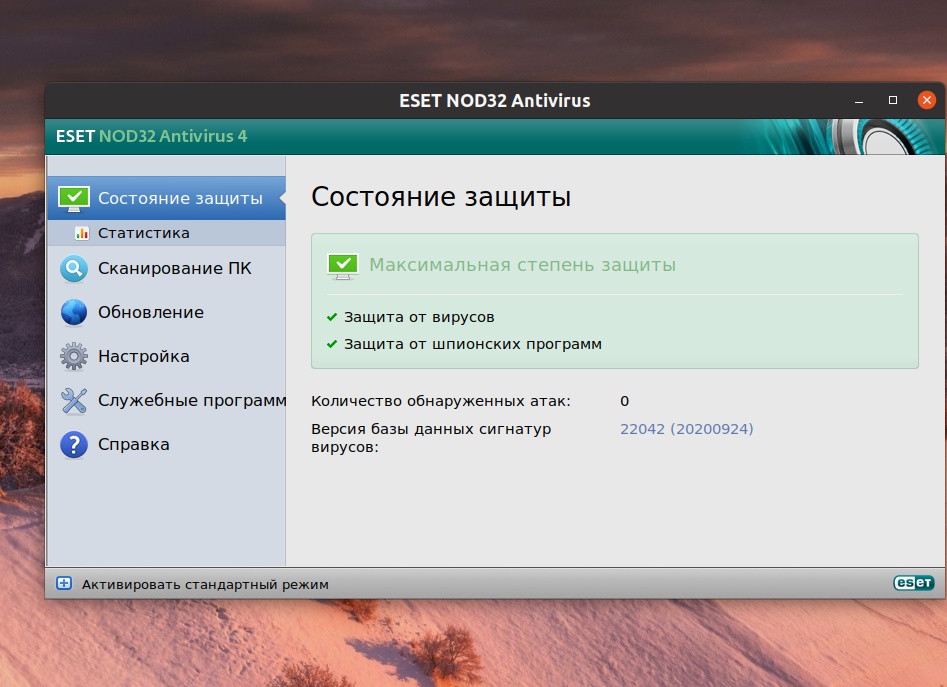Click green checkmark beside 'Защита от шпионских программ'
This screenshot has height=687, width=947.
click(332, 344)
